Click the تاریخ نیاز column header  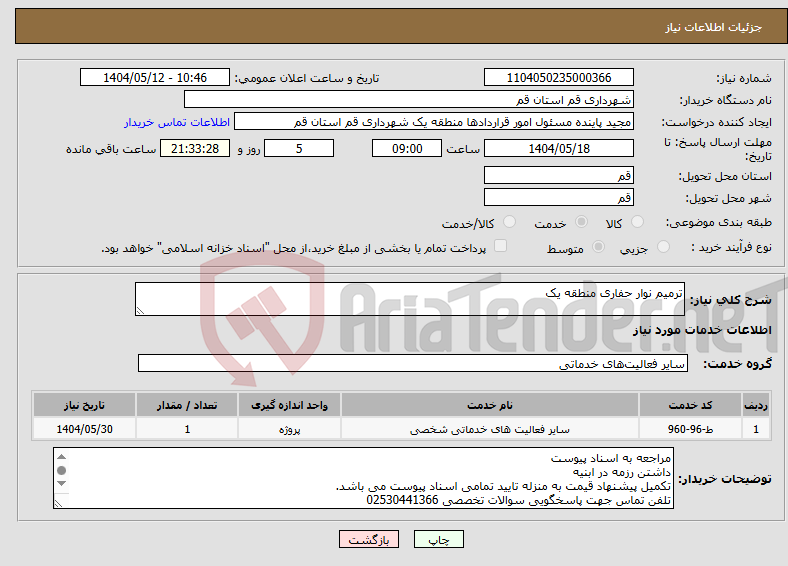84,405
